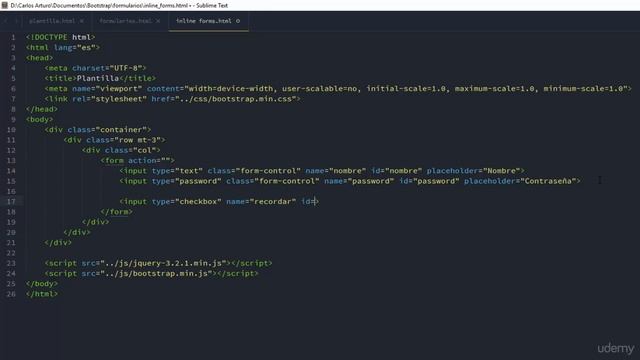This screenshot has width=640, height=360.
Task: Switch to the formularios.html tab
Action: pos(126,21)
